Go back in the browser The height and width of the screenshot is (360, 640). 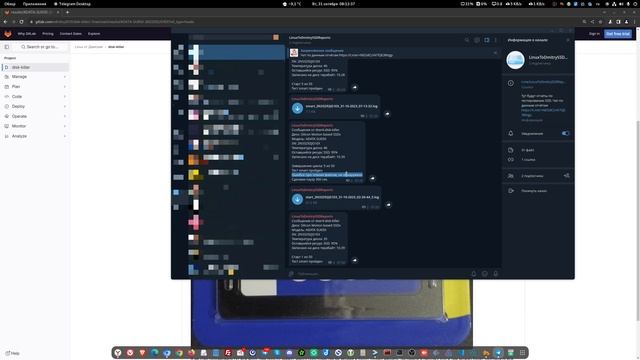pos(5,22)
